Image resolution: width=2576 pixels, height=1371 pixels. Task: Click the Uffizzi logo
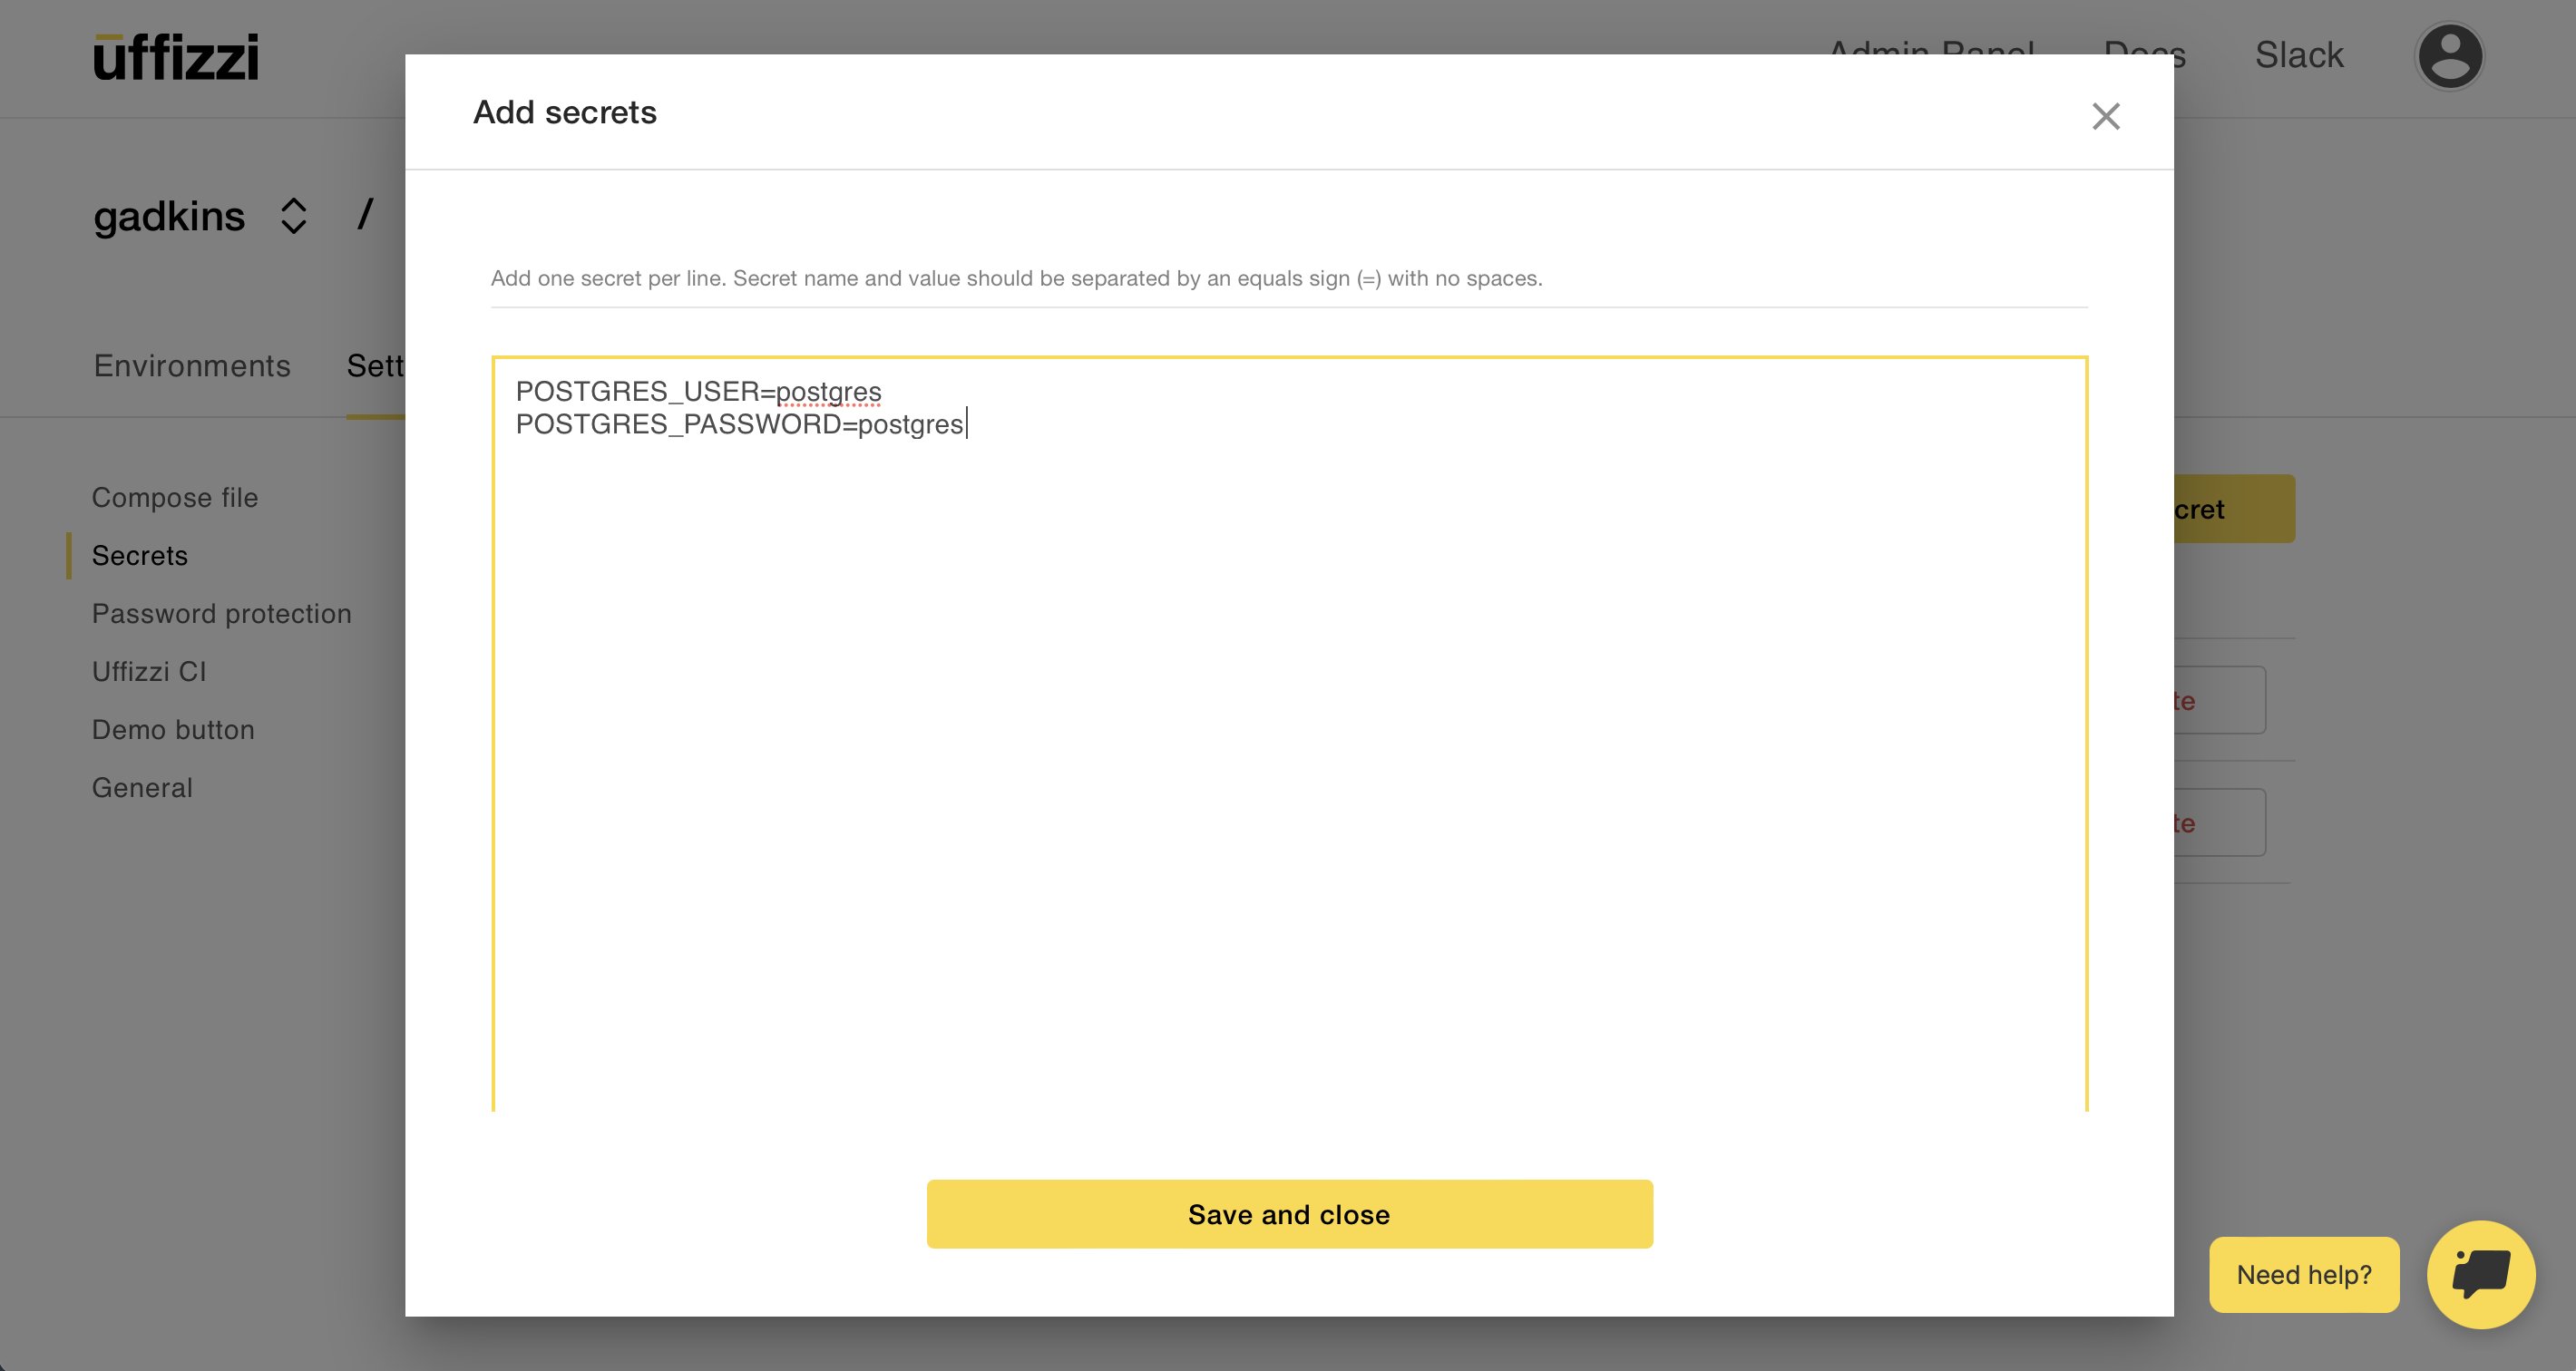point(176,57)
